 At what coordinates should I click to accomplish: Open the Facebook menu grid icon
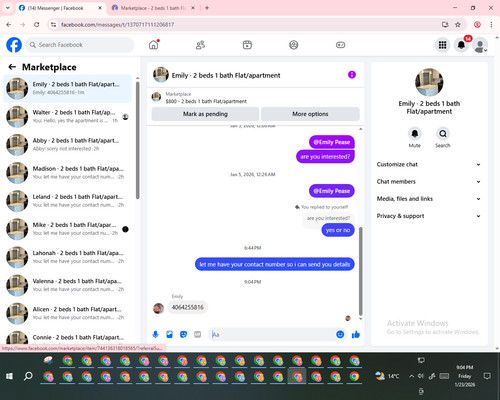[x=442, y=45]
